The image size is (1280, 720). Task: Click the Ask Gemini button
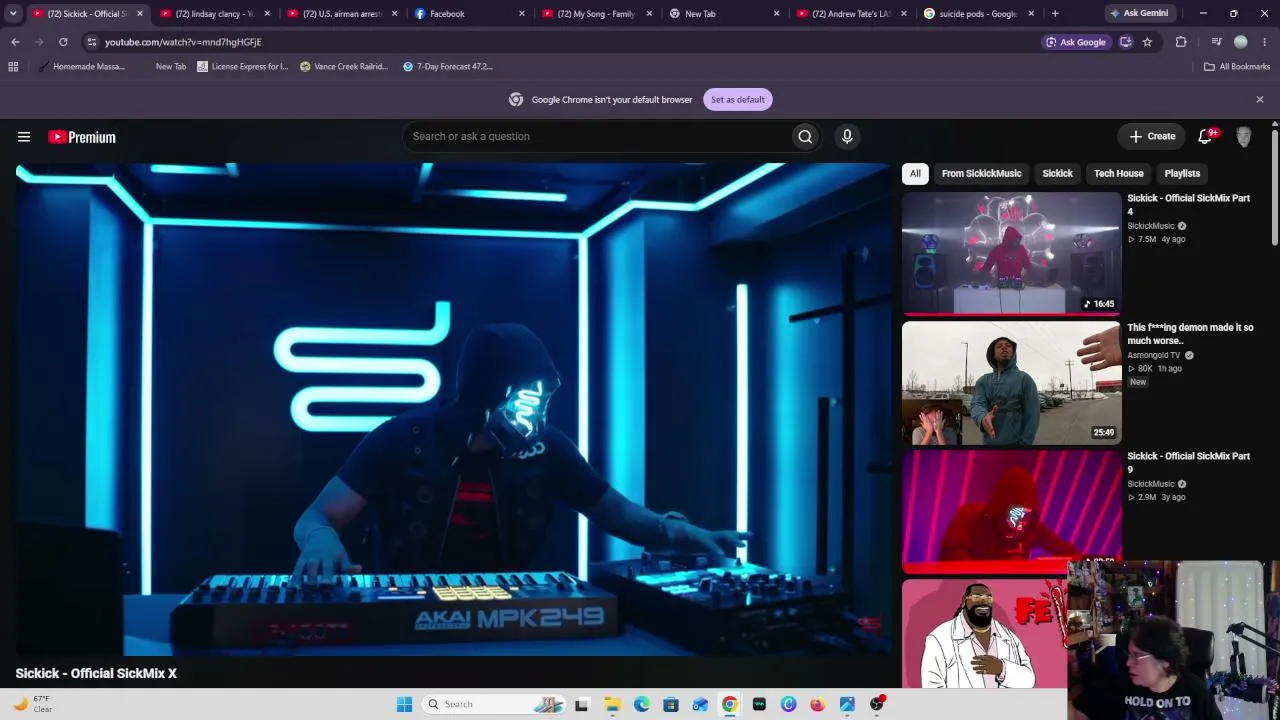(1138, 14)
